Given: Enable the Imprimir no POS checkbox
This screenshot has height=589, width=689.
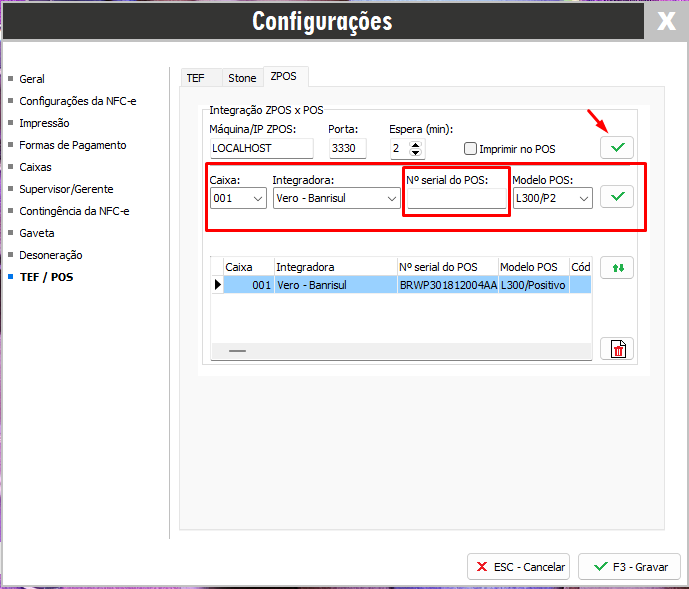Looking at the screenshot, I should [x=471, y=149].
